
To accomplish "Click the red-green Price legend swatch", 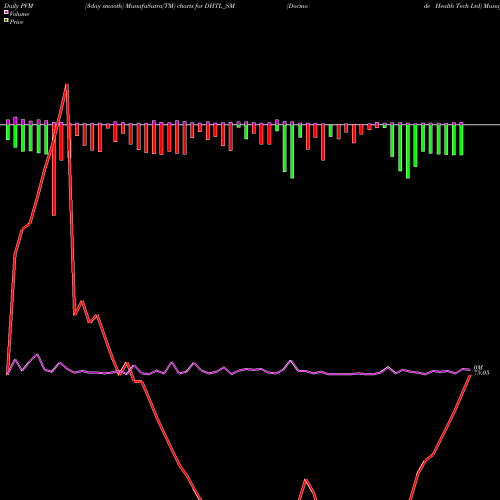I will coord(6,21).
